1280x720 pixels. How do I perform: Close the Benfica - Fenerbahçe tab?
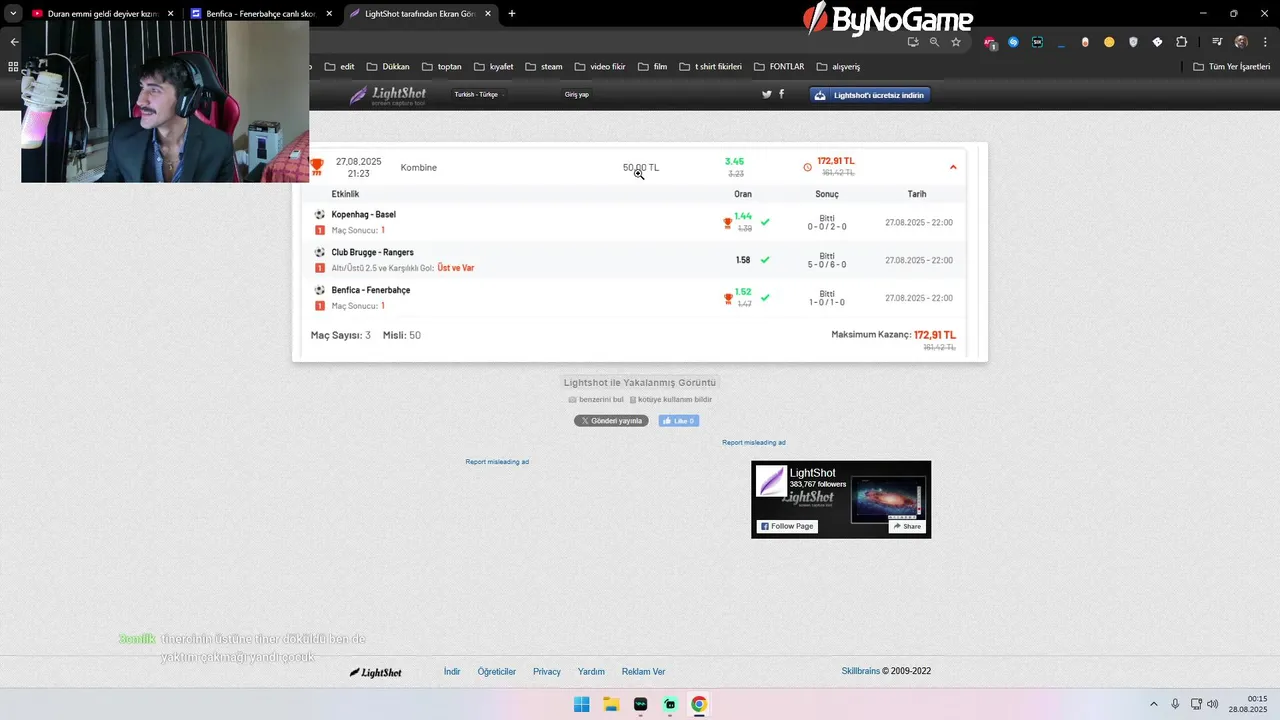tap(329, 14)
